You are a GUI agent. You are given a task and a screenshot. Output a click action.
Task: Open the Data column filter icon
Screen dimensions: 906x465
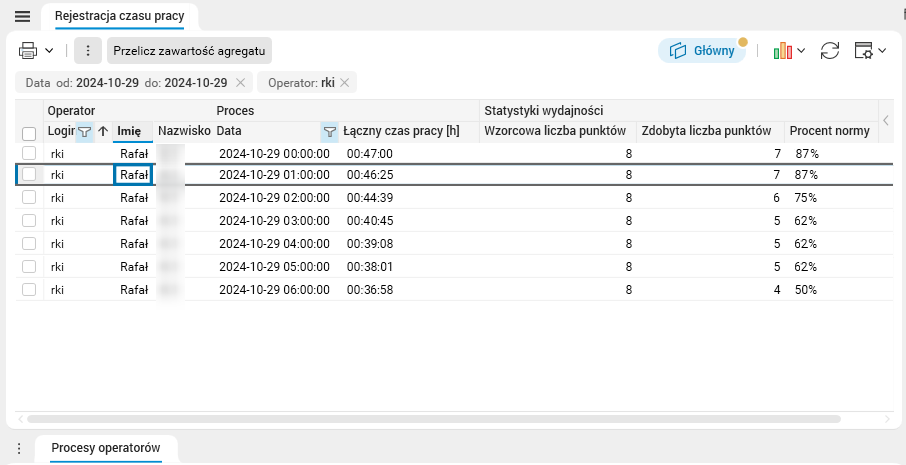[330, 132]
